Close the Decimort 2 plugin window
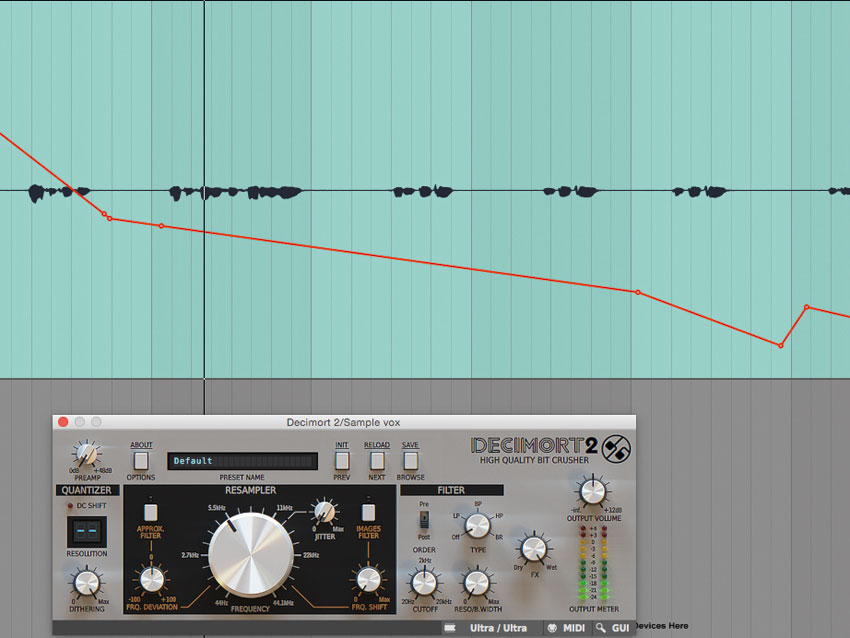850x638 pixels. click(63, 422)
